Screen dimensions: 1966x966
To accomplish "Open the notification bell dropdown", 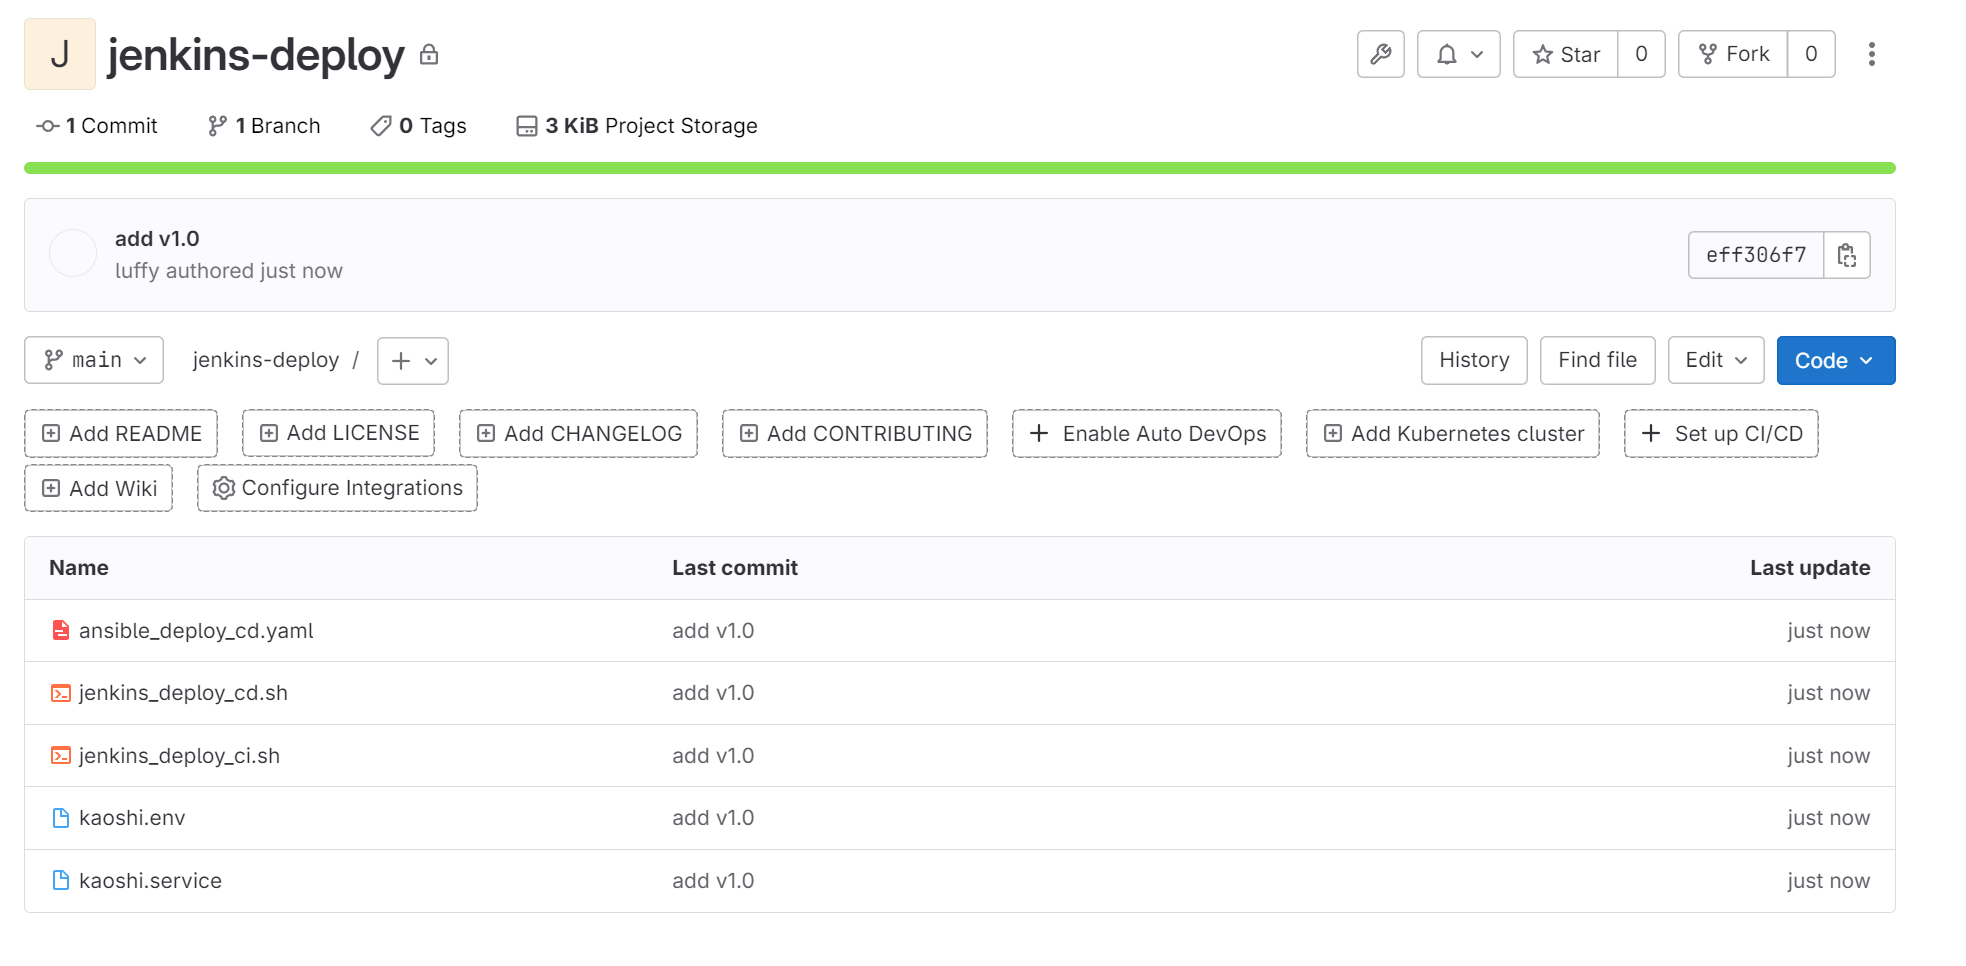I will [1458, 54].
